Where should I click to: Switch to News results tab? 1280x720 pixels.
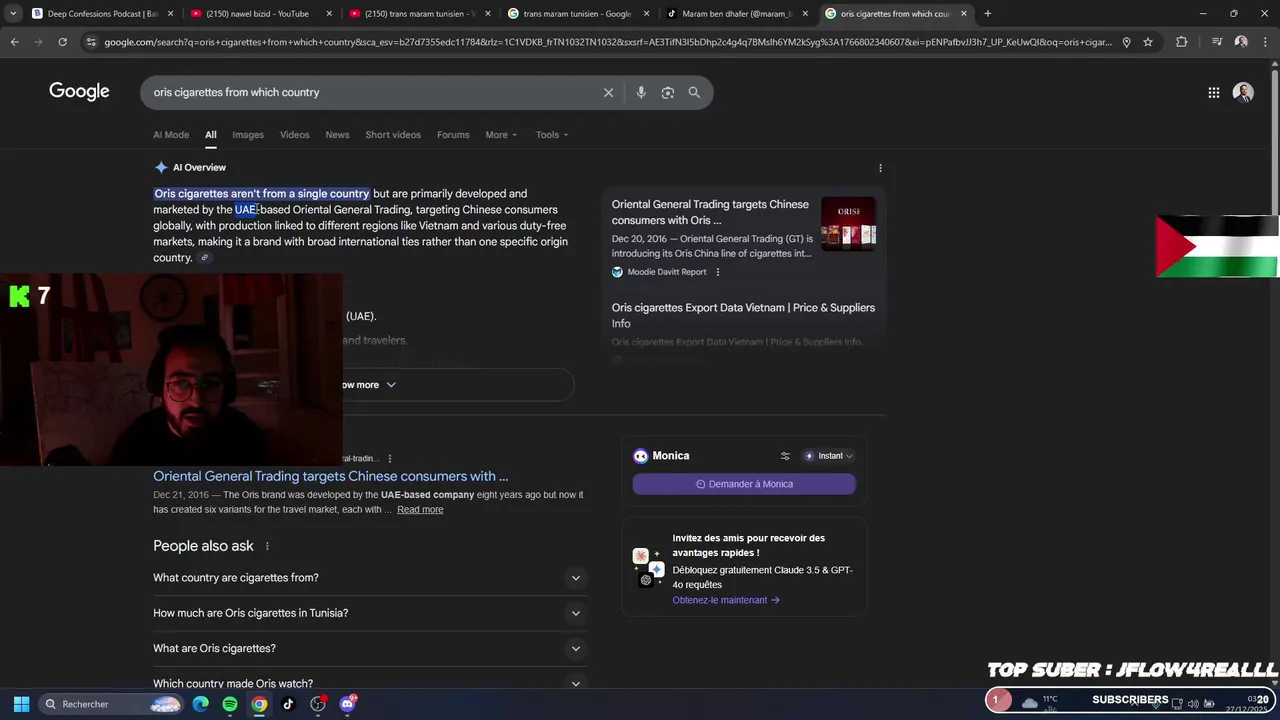coord(337,135)
